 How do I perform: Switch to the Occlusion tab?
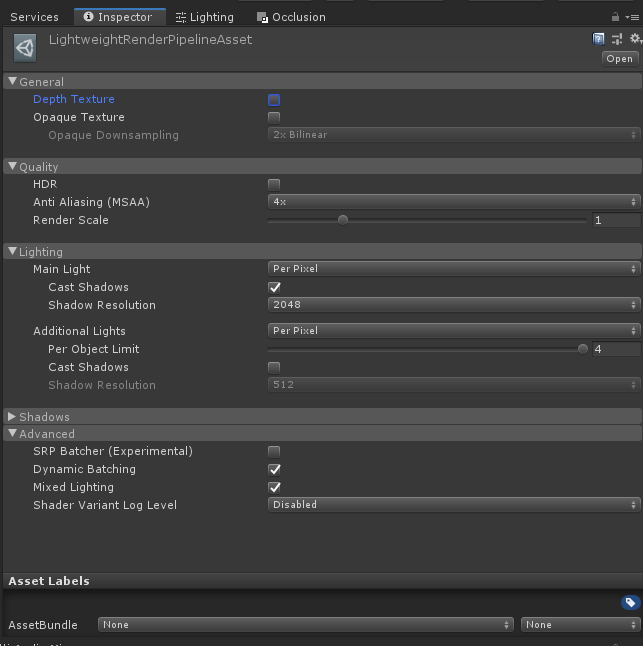point(291,17)
